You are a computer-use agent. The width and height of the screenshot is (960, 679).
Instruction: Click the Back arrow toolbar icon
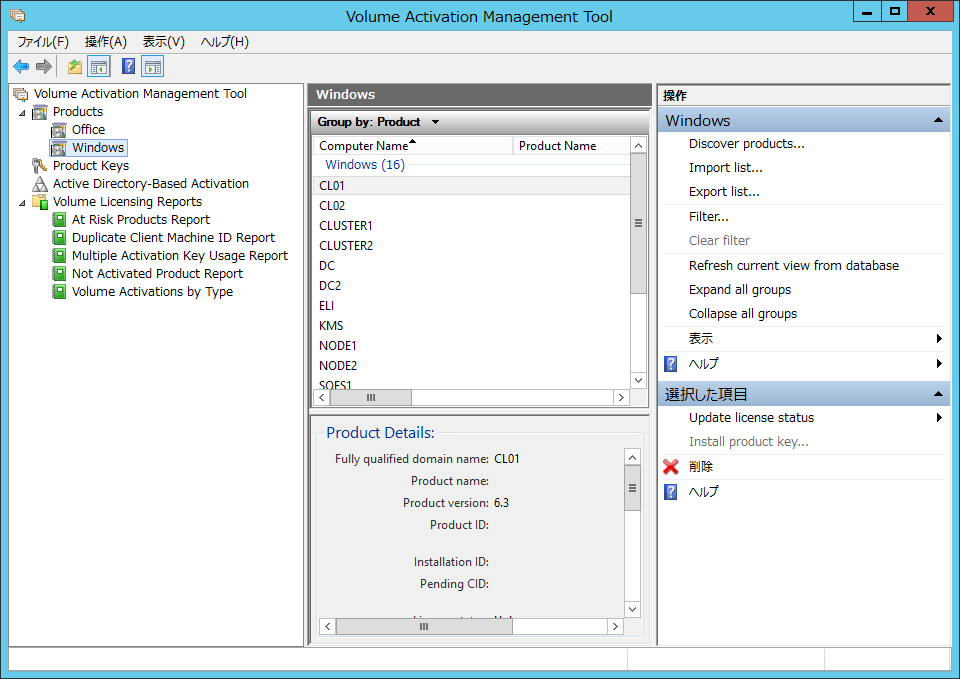[21, 66]
